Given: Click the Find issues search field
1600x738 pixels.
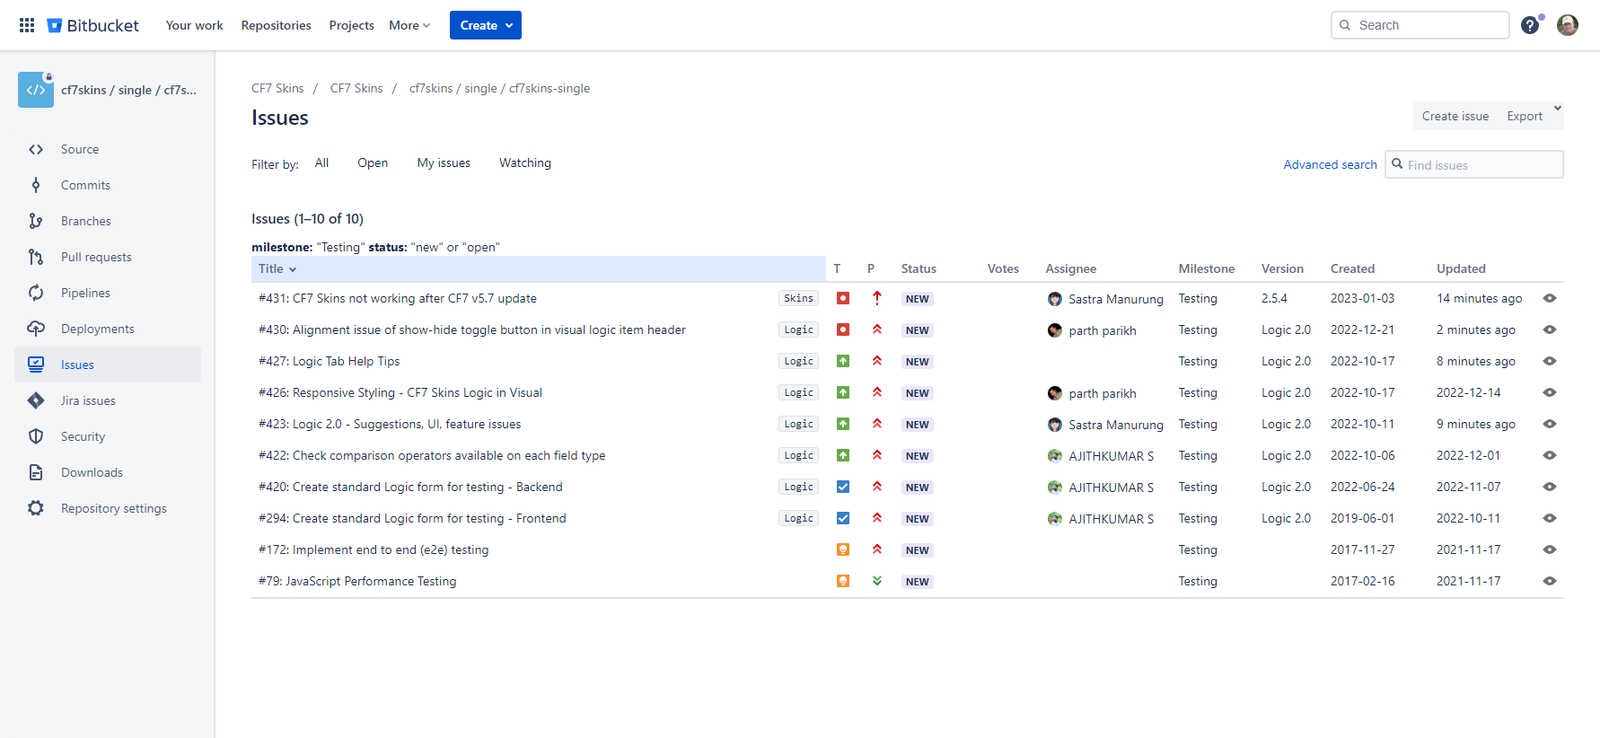Looking at the screenshot, I should click(x=1480, y=165).
